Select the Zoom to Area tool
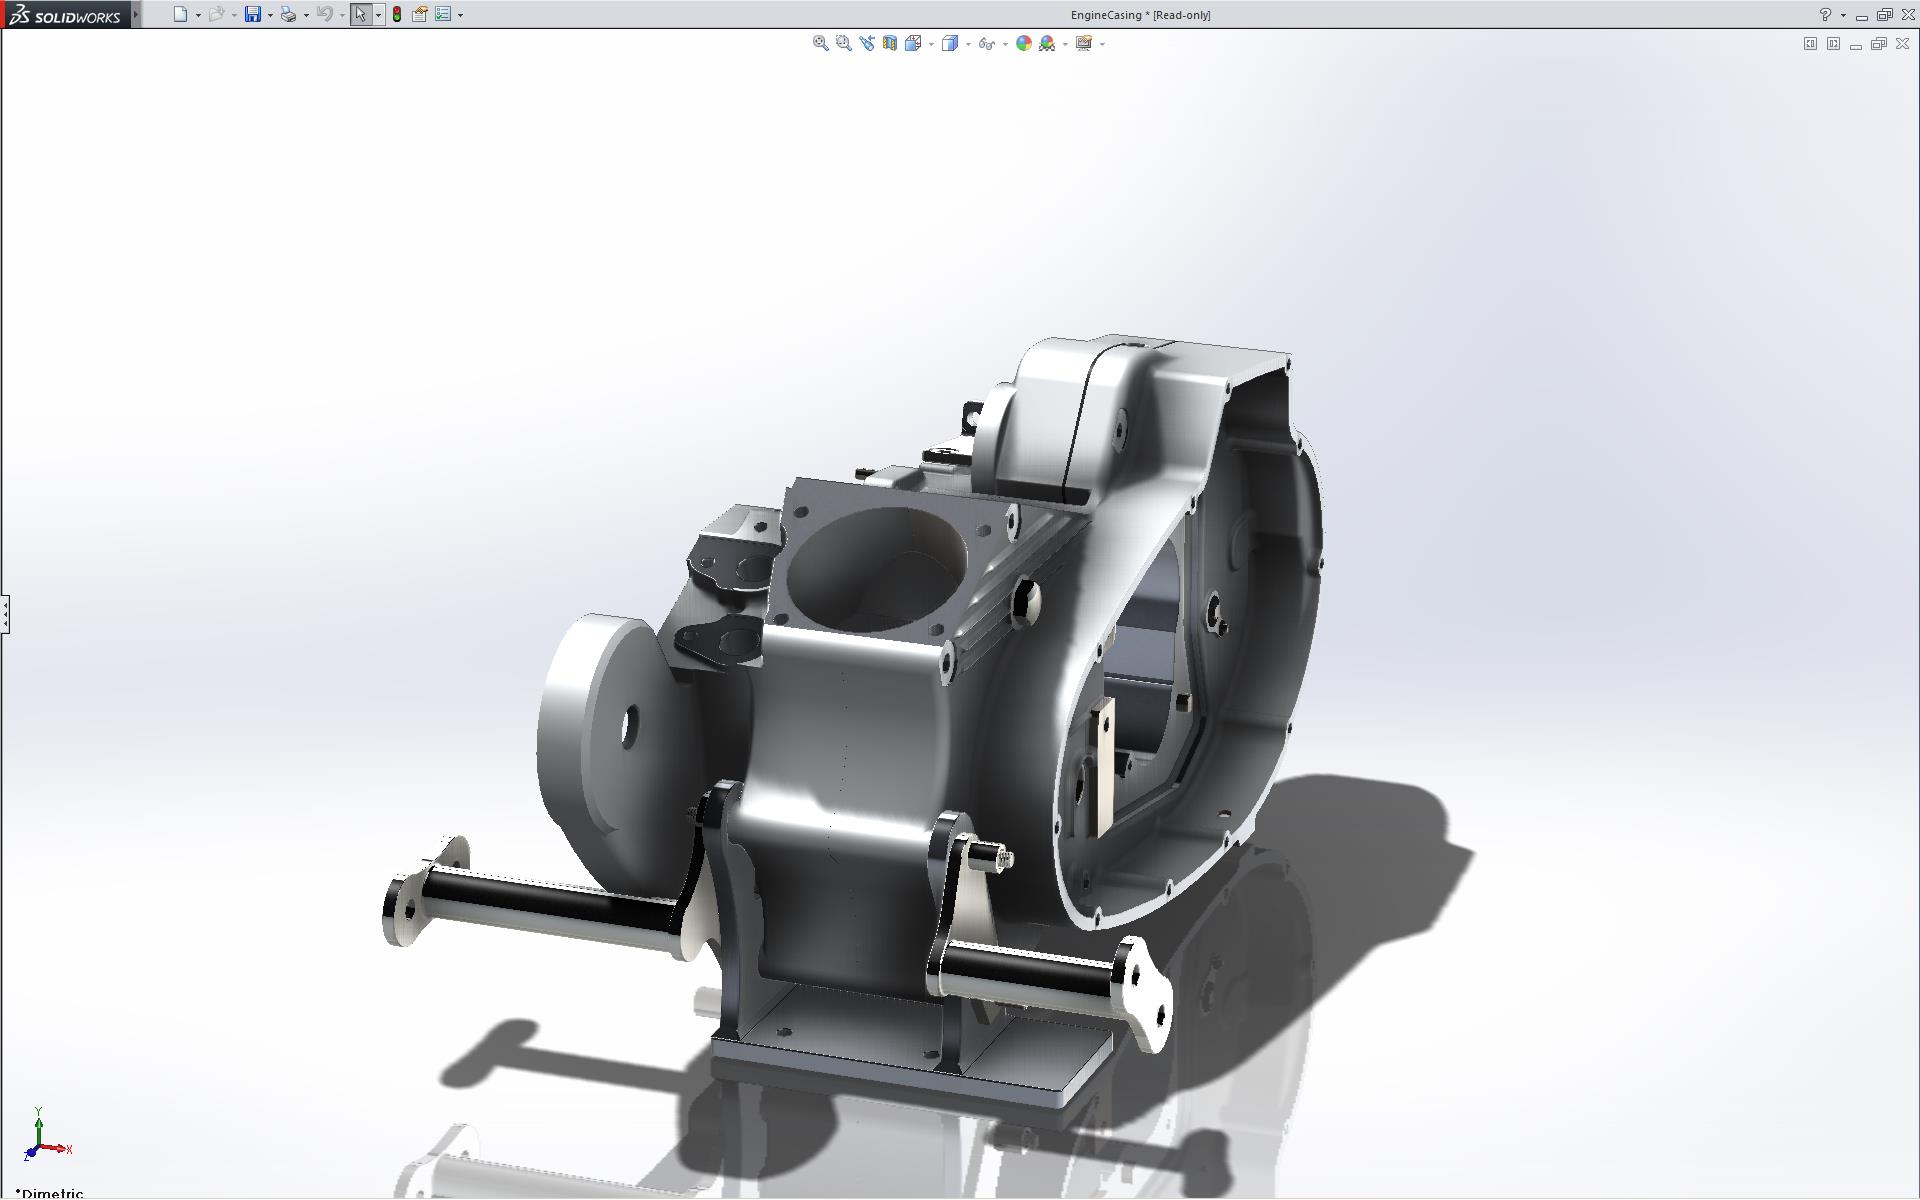Viewport: 1920px width, 1200px height. point(843,43)
